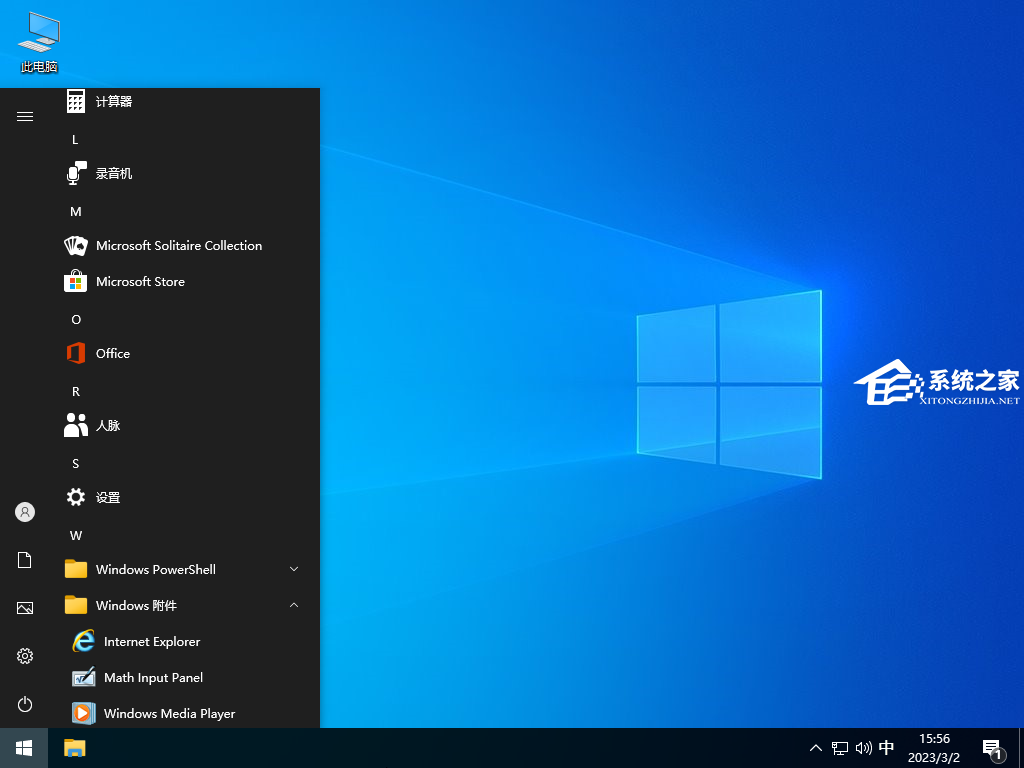Show hidden system tray icons
This screenshot has width=1024, height=768.
click(x=816, y=748)
